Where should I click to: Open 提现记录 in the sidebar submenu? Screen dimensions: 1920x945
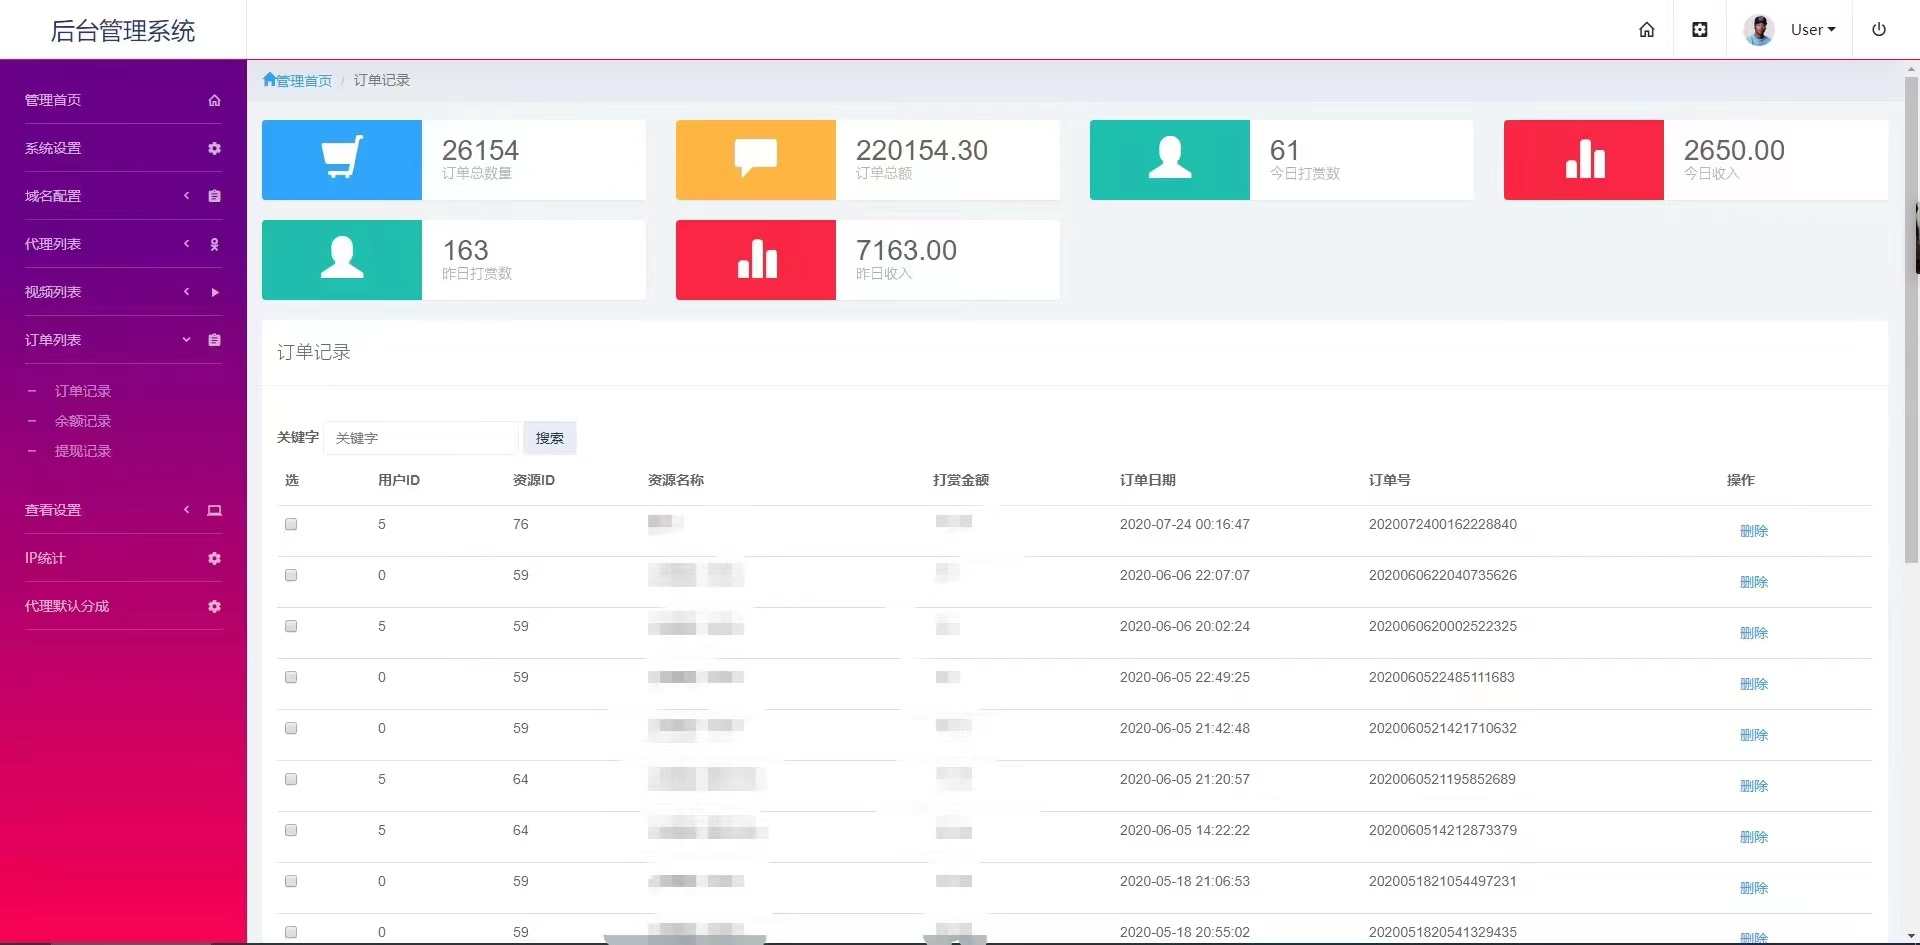click(x=83, y=451)
